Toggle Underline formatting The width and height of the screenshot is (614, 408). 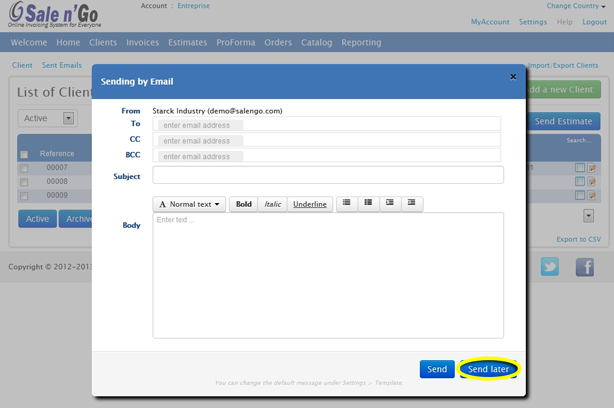point(310,204)
